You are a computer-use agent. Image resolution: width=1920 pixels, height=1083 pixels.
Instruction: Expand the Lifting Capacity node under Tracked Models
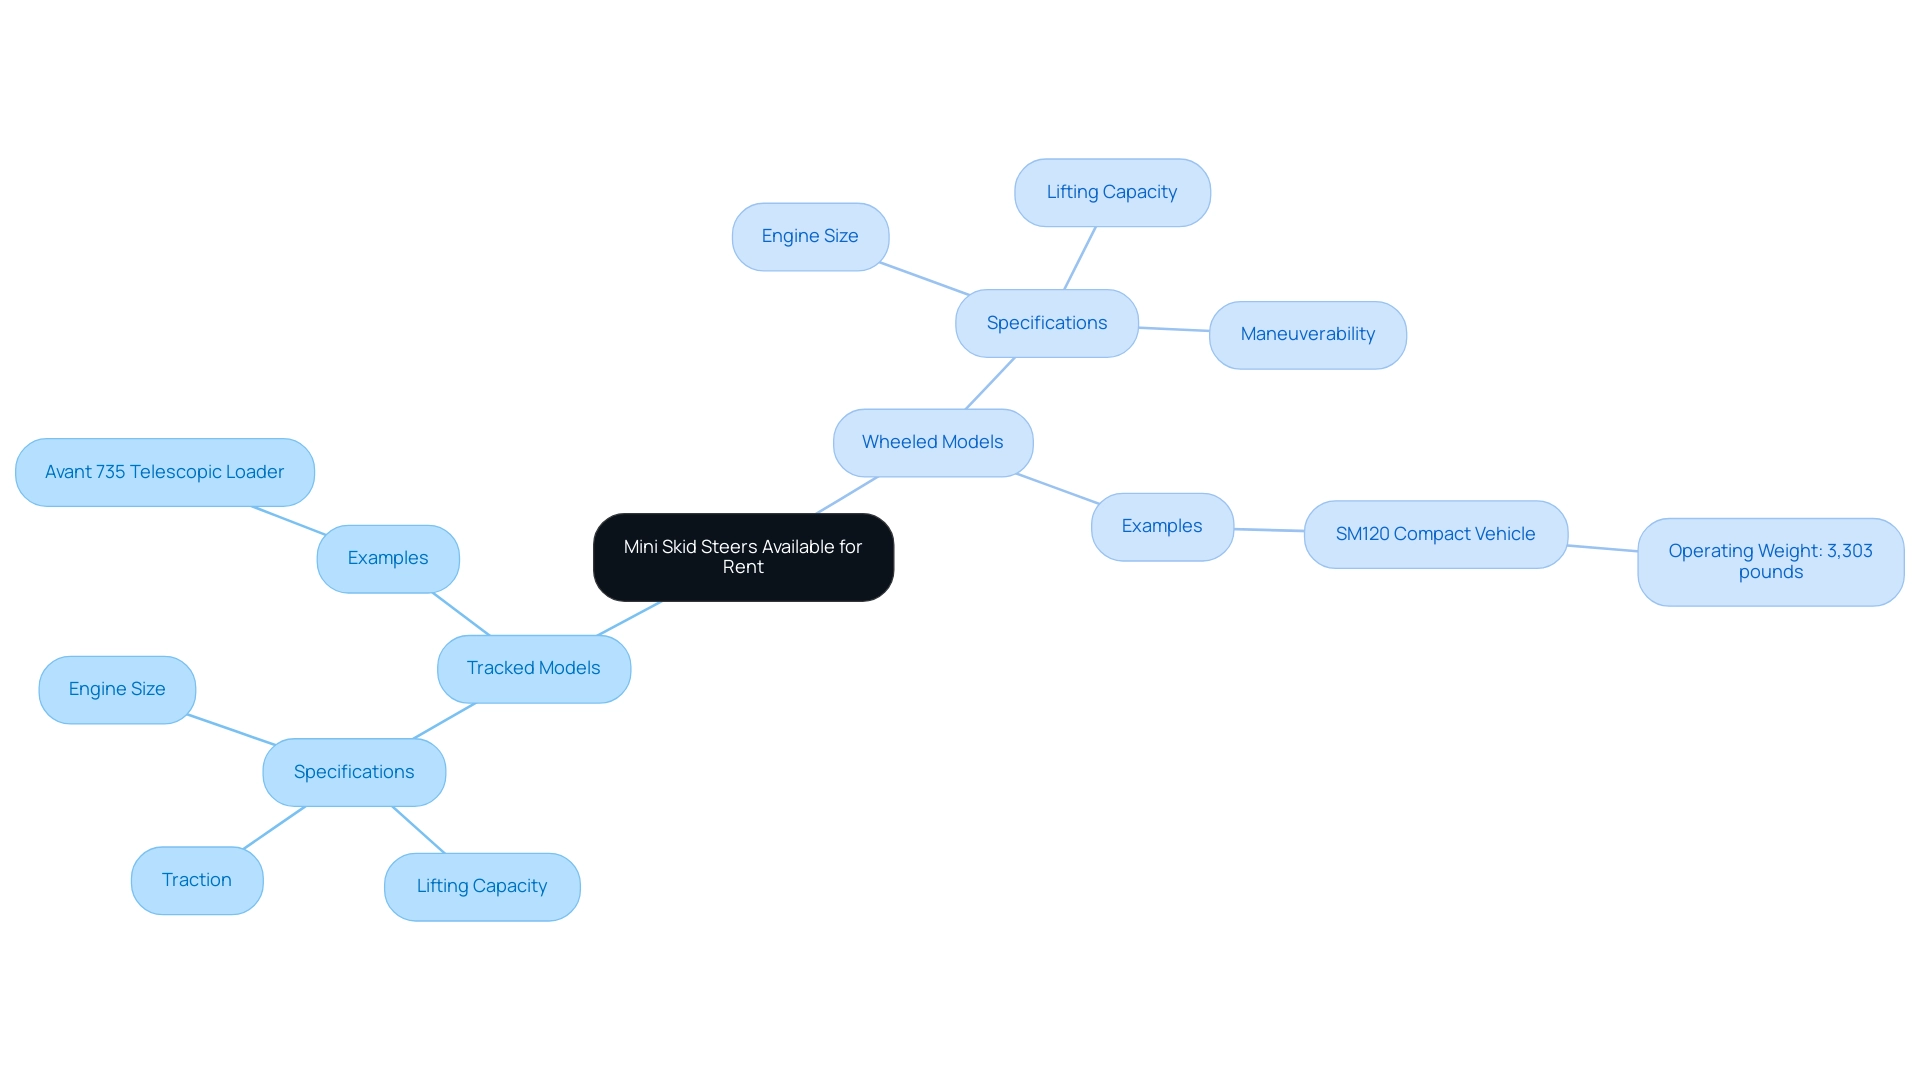click(x=484, y=884)
